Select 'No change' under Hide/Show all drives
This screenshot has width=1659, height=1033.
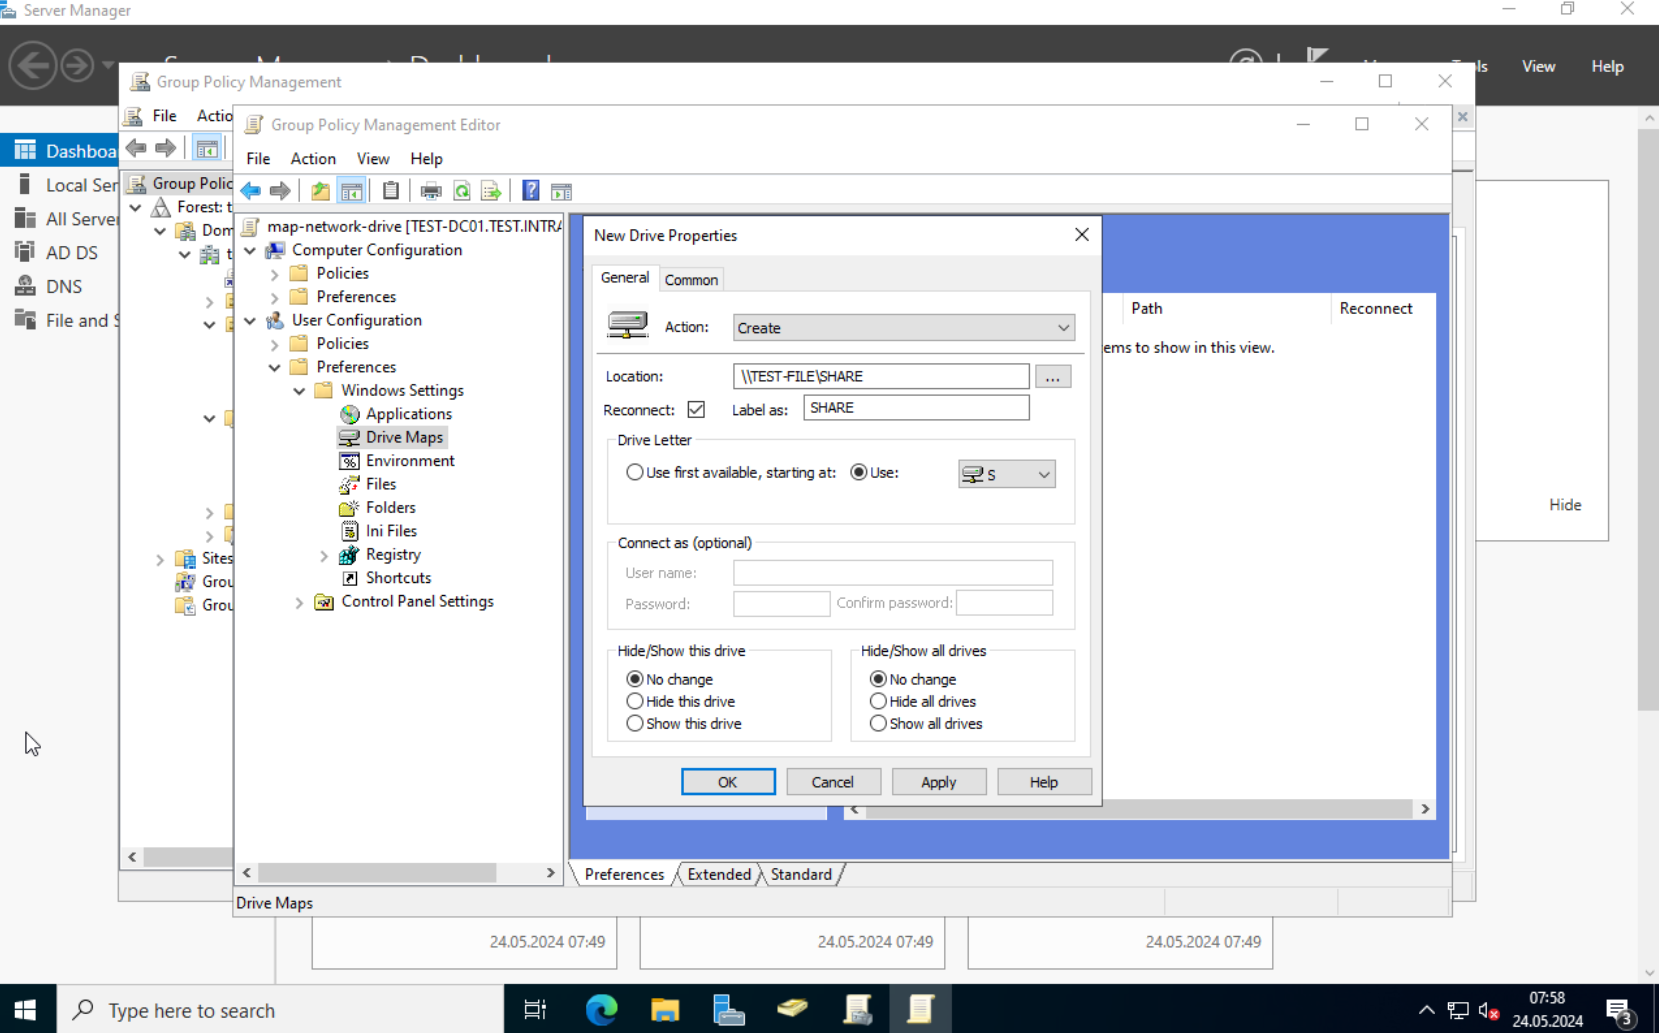(x=878, y=679)
